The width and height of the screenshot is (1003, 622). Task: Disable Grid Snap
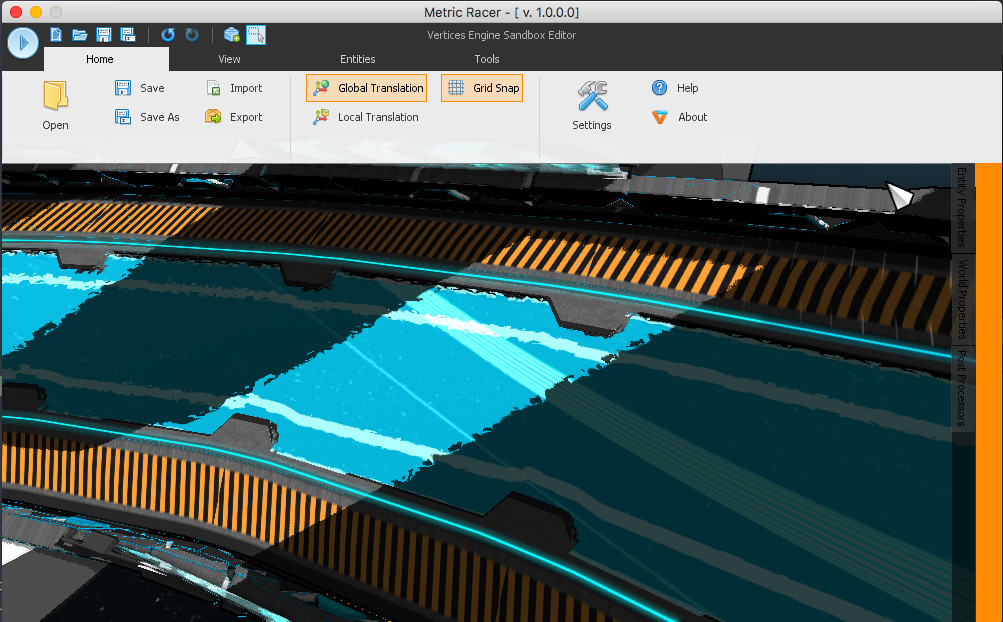pyautogui.click(x=482, y=87)
